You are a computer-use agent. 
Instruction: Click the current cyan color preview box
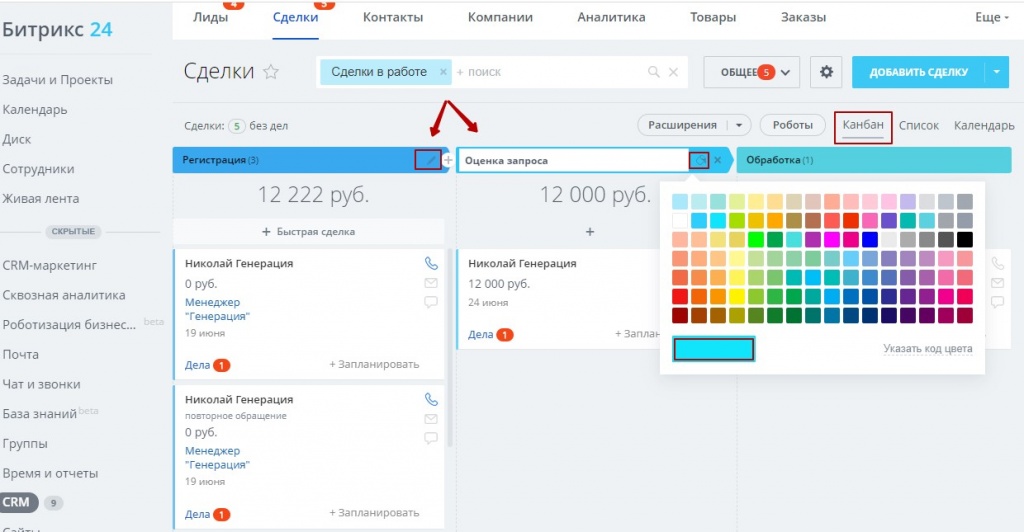(x=713, y=349)
